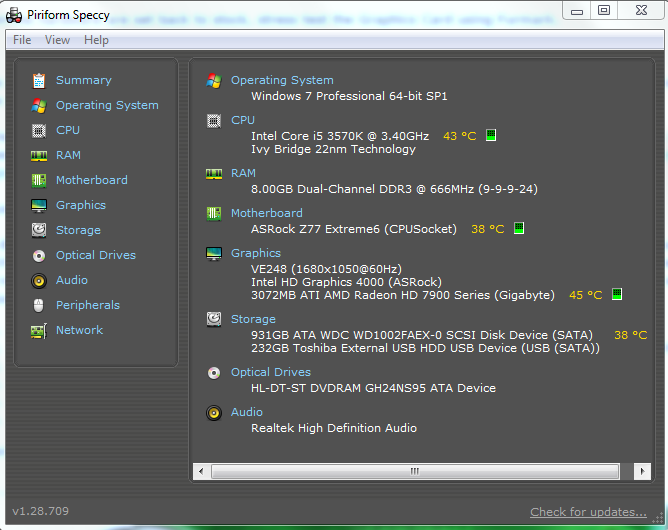The image size is (668, 530).
Task: Click the scrollbar right arrow
Action: [642, 471]
